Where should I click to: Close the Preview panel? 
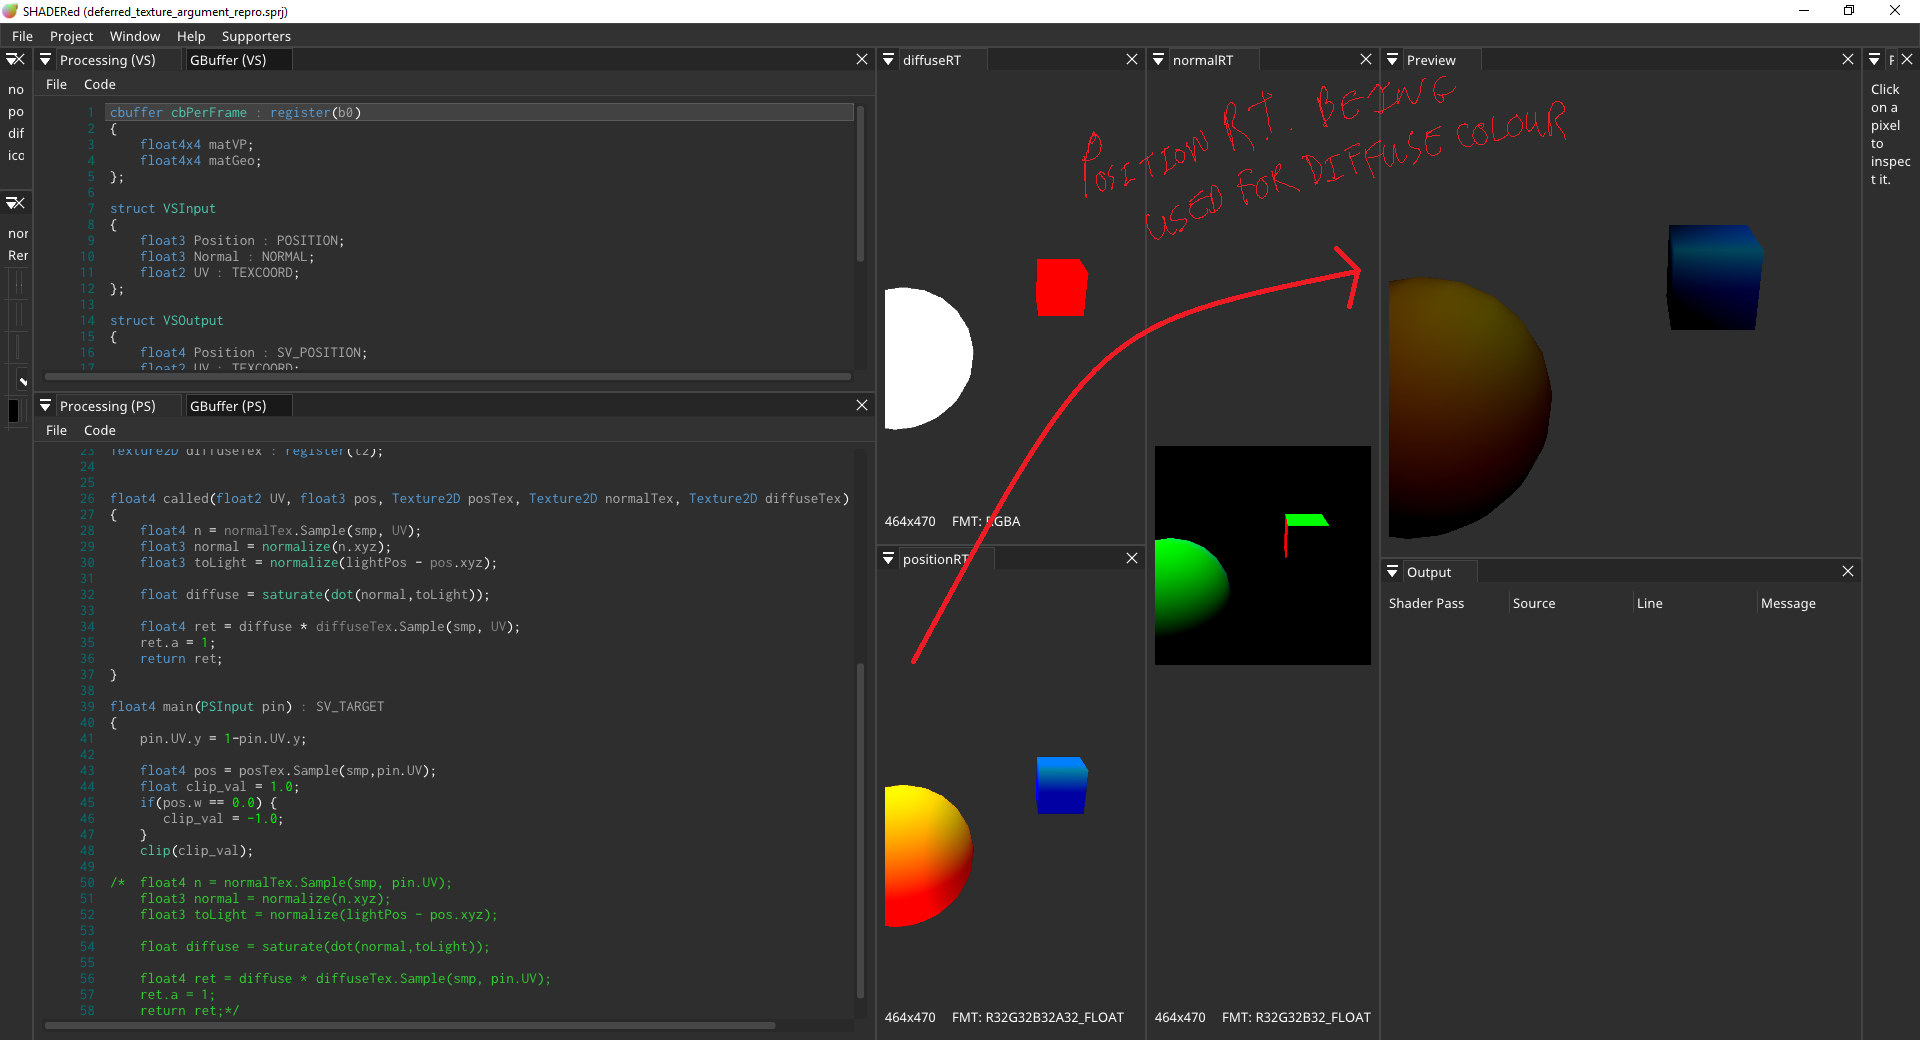click(1848, 60)
